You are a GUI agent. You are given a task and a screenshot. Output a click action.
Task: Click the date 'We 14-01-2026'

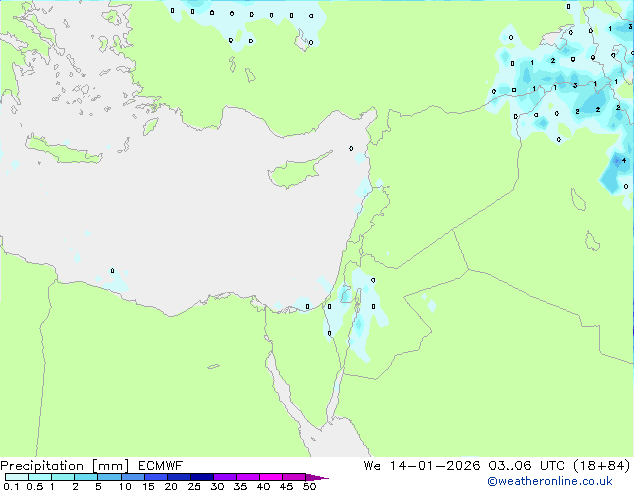pos(422,466)
